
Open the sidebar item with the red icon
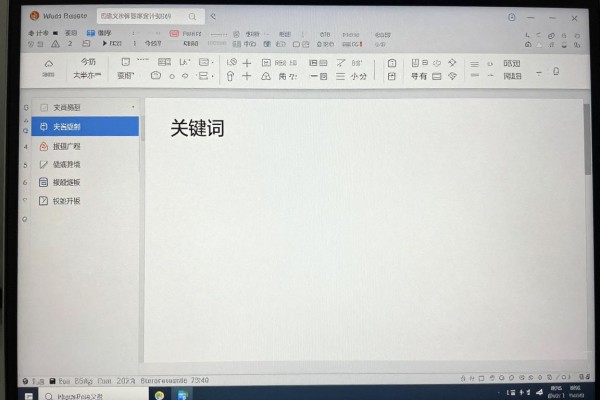(85, 146)
